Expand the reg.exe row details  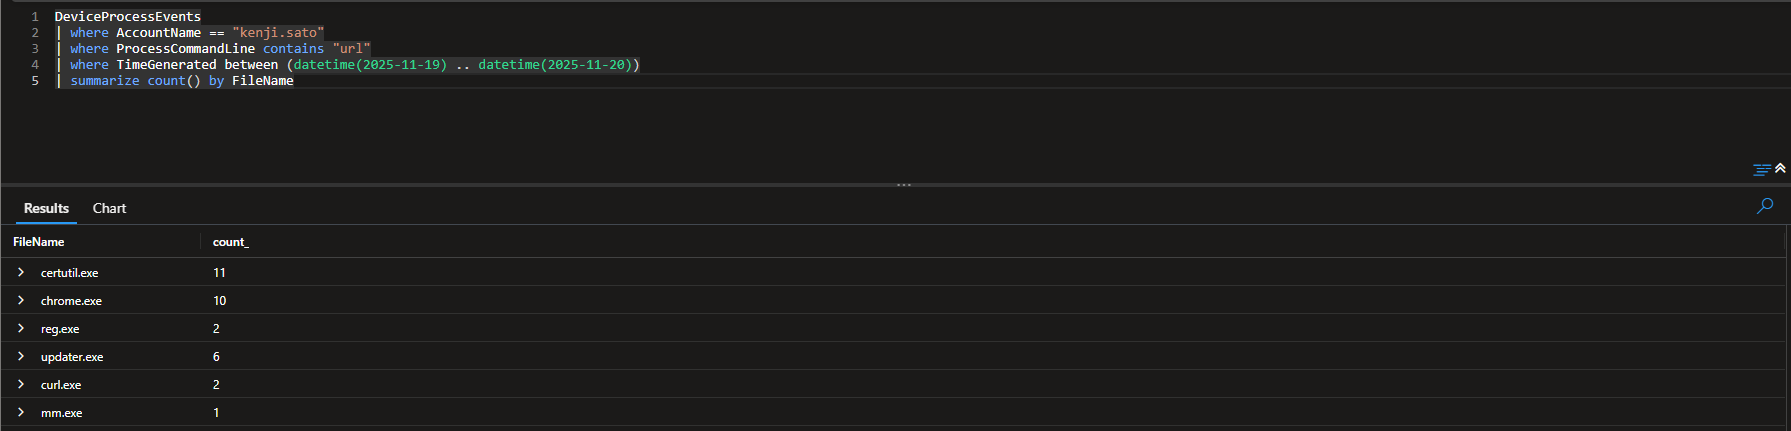tap(21, 328)
